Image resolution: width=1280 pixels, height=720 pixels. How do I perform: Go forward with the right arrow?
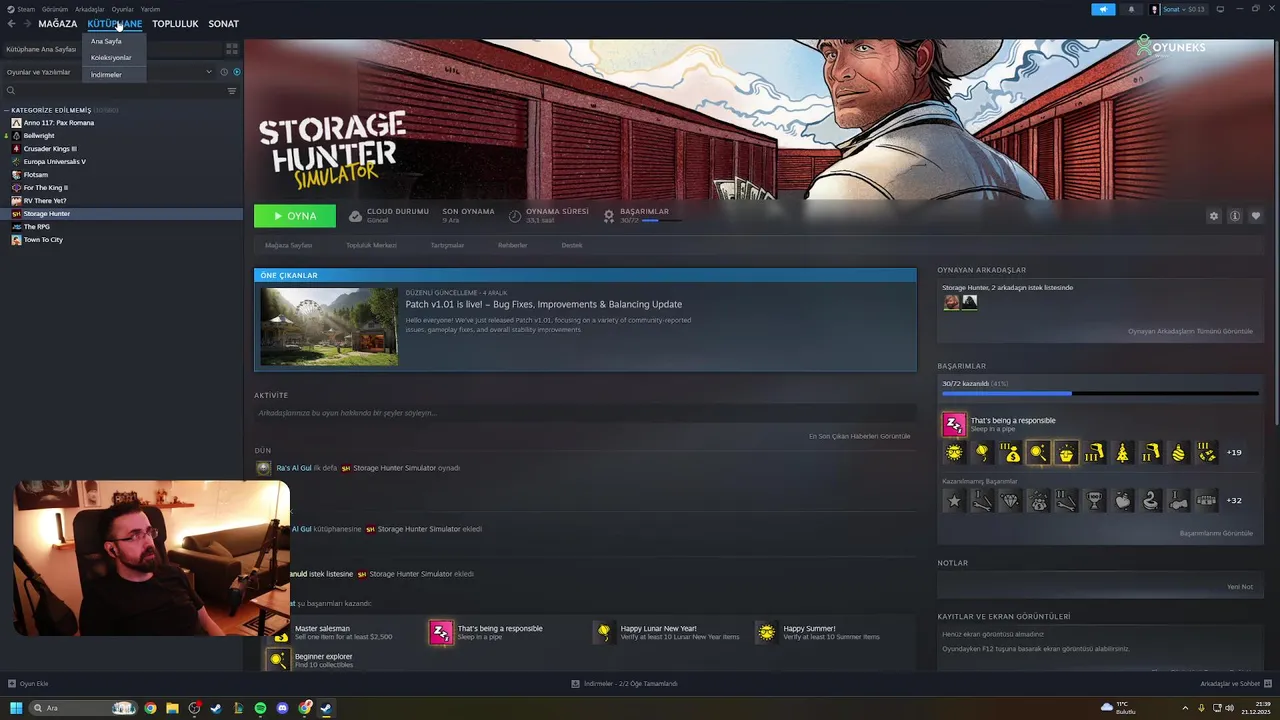click(26, 23)
